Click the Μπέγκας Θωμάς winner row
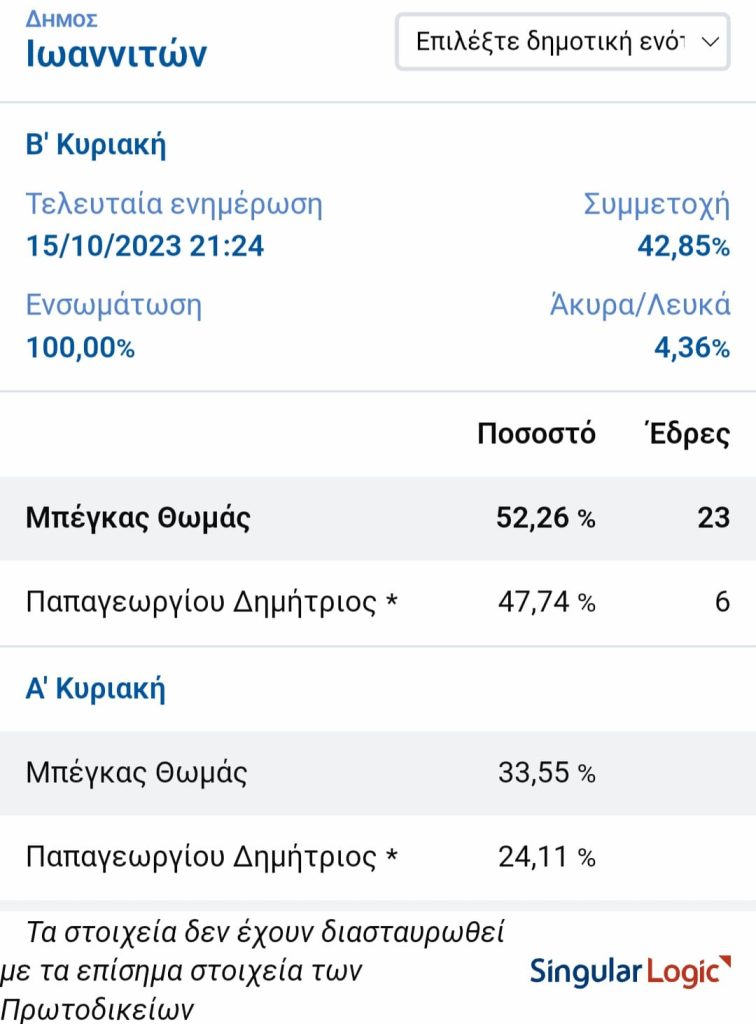Screen dimensions: 756x1024 378,518
